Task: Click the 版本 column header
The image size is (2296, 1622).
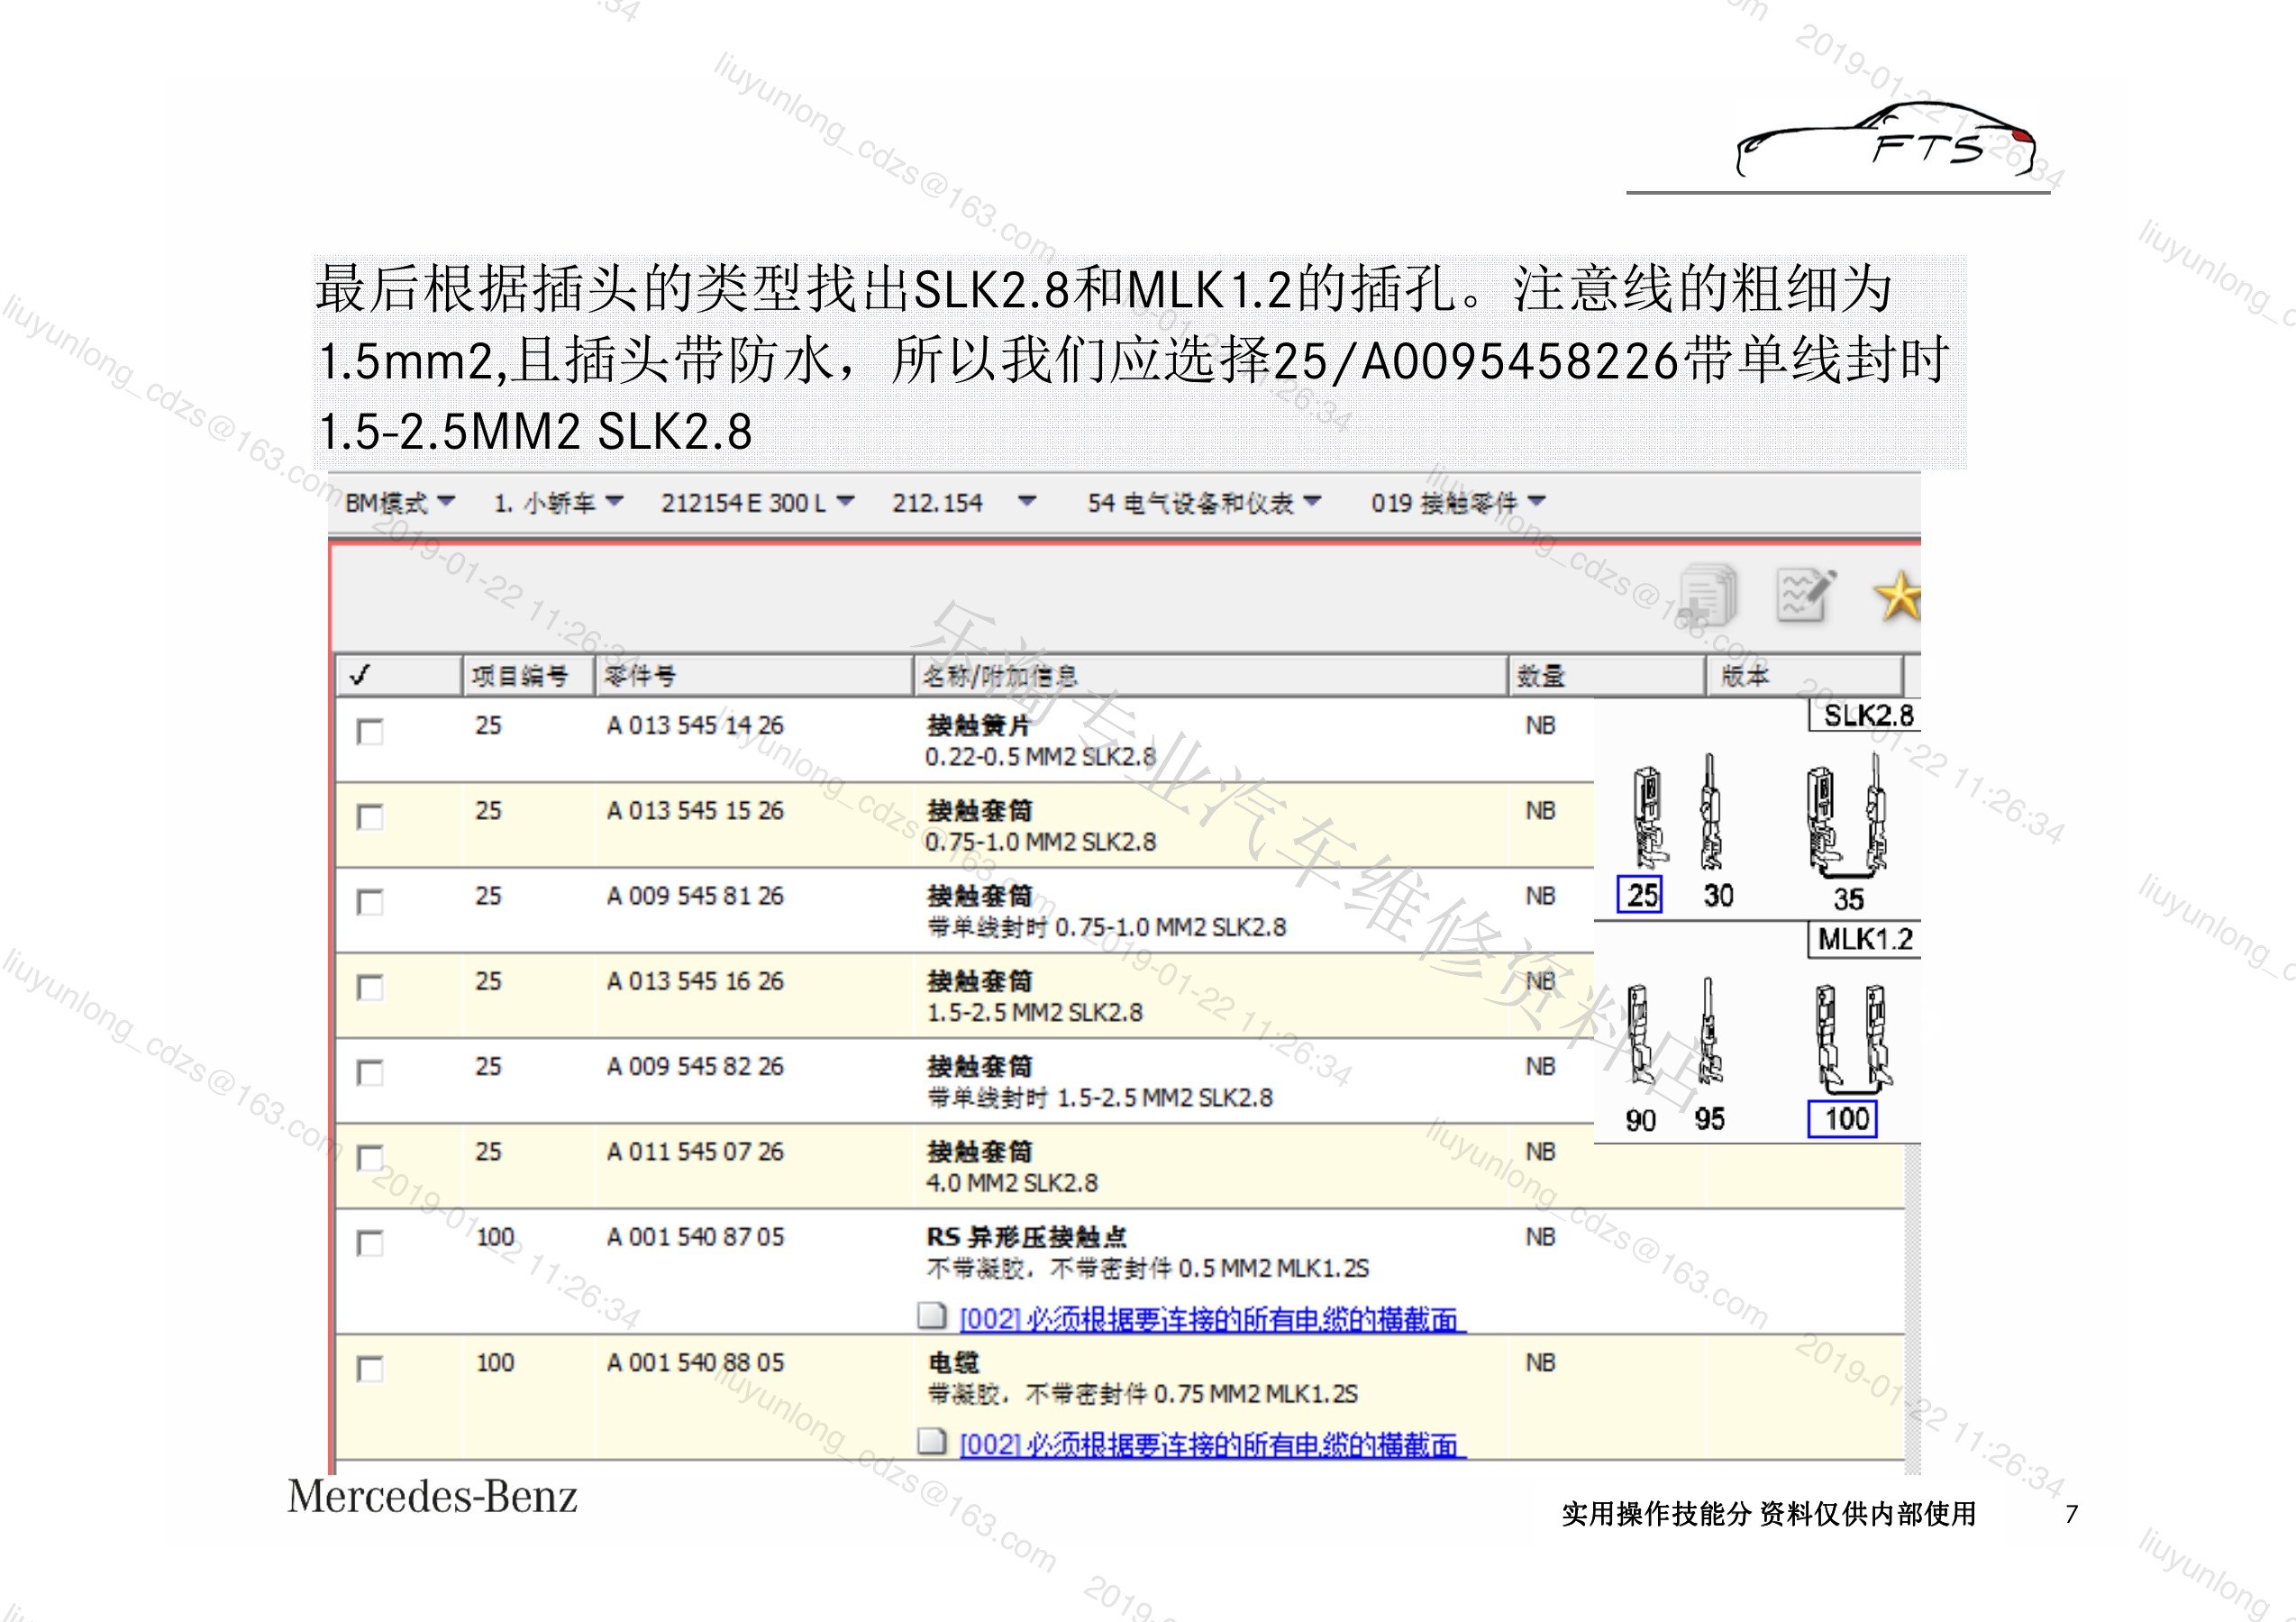Action: (x=1804, y=676)
